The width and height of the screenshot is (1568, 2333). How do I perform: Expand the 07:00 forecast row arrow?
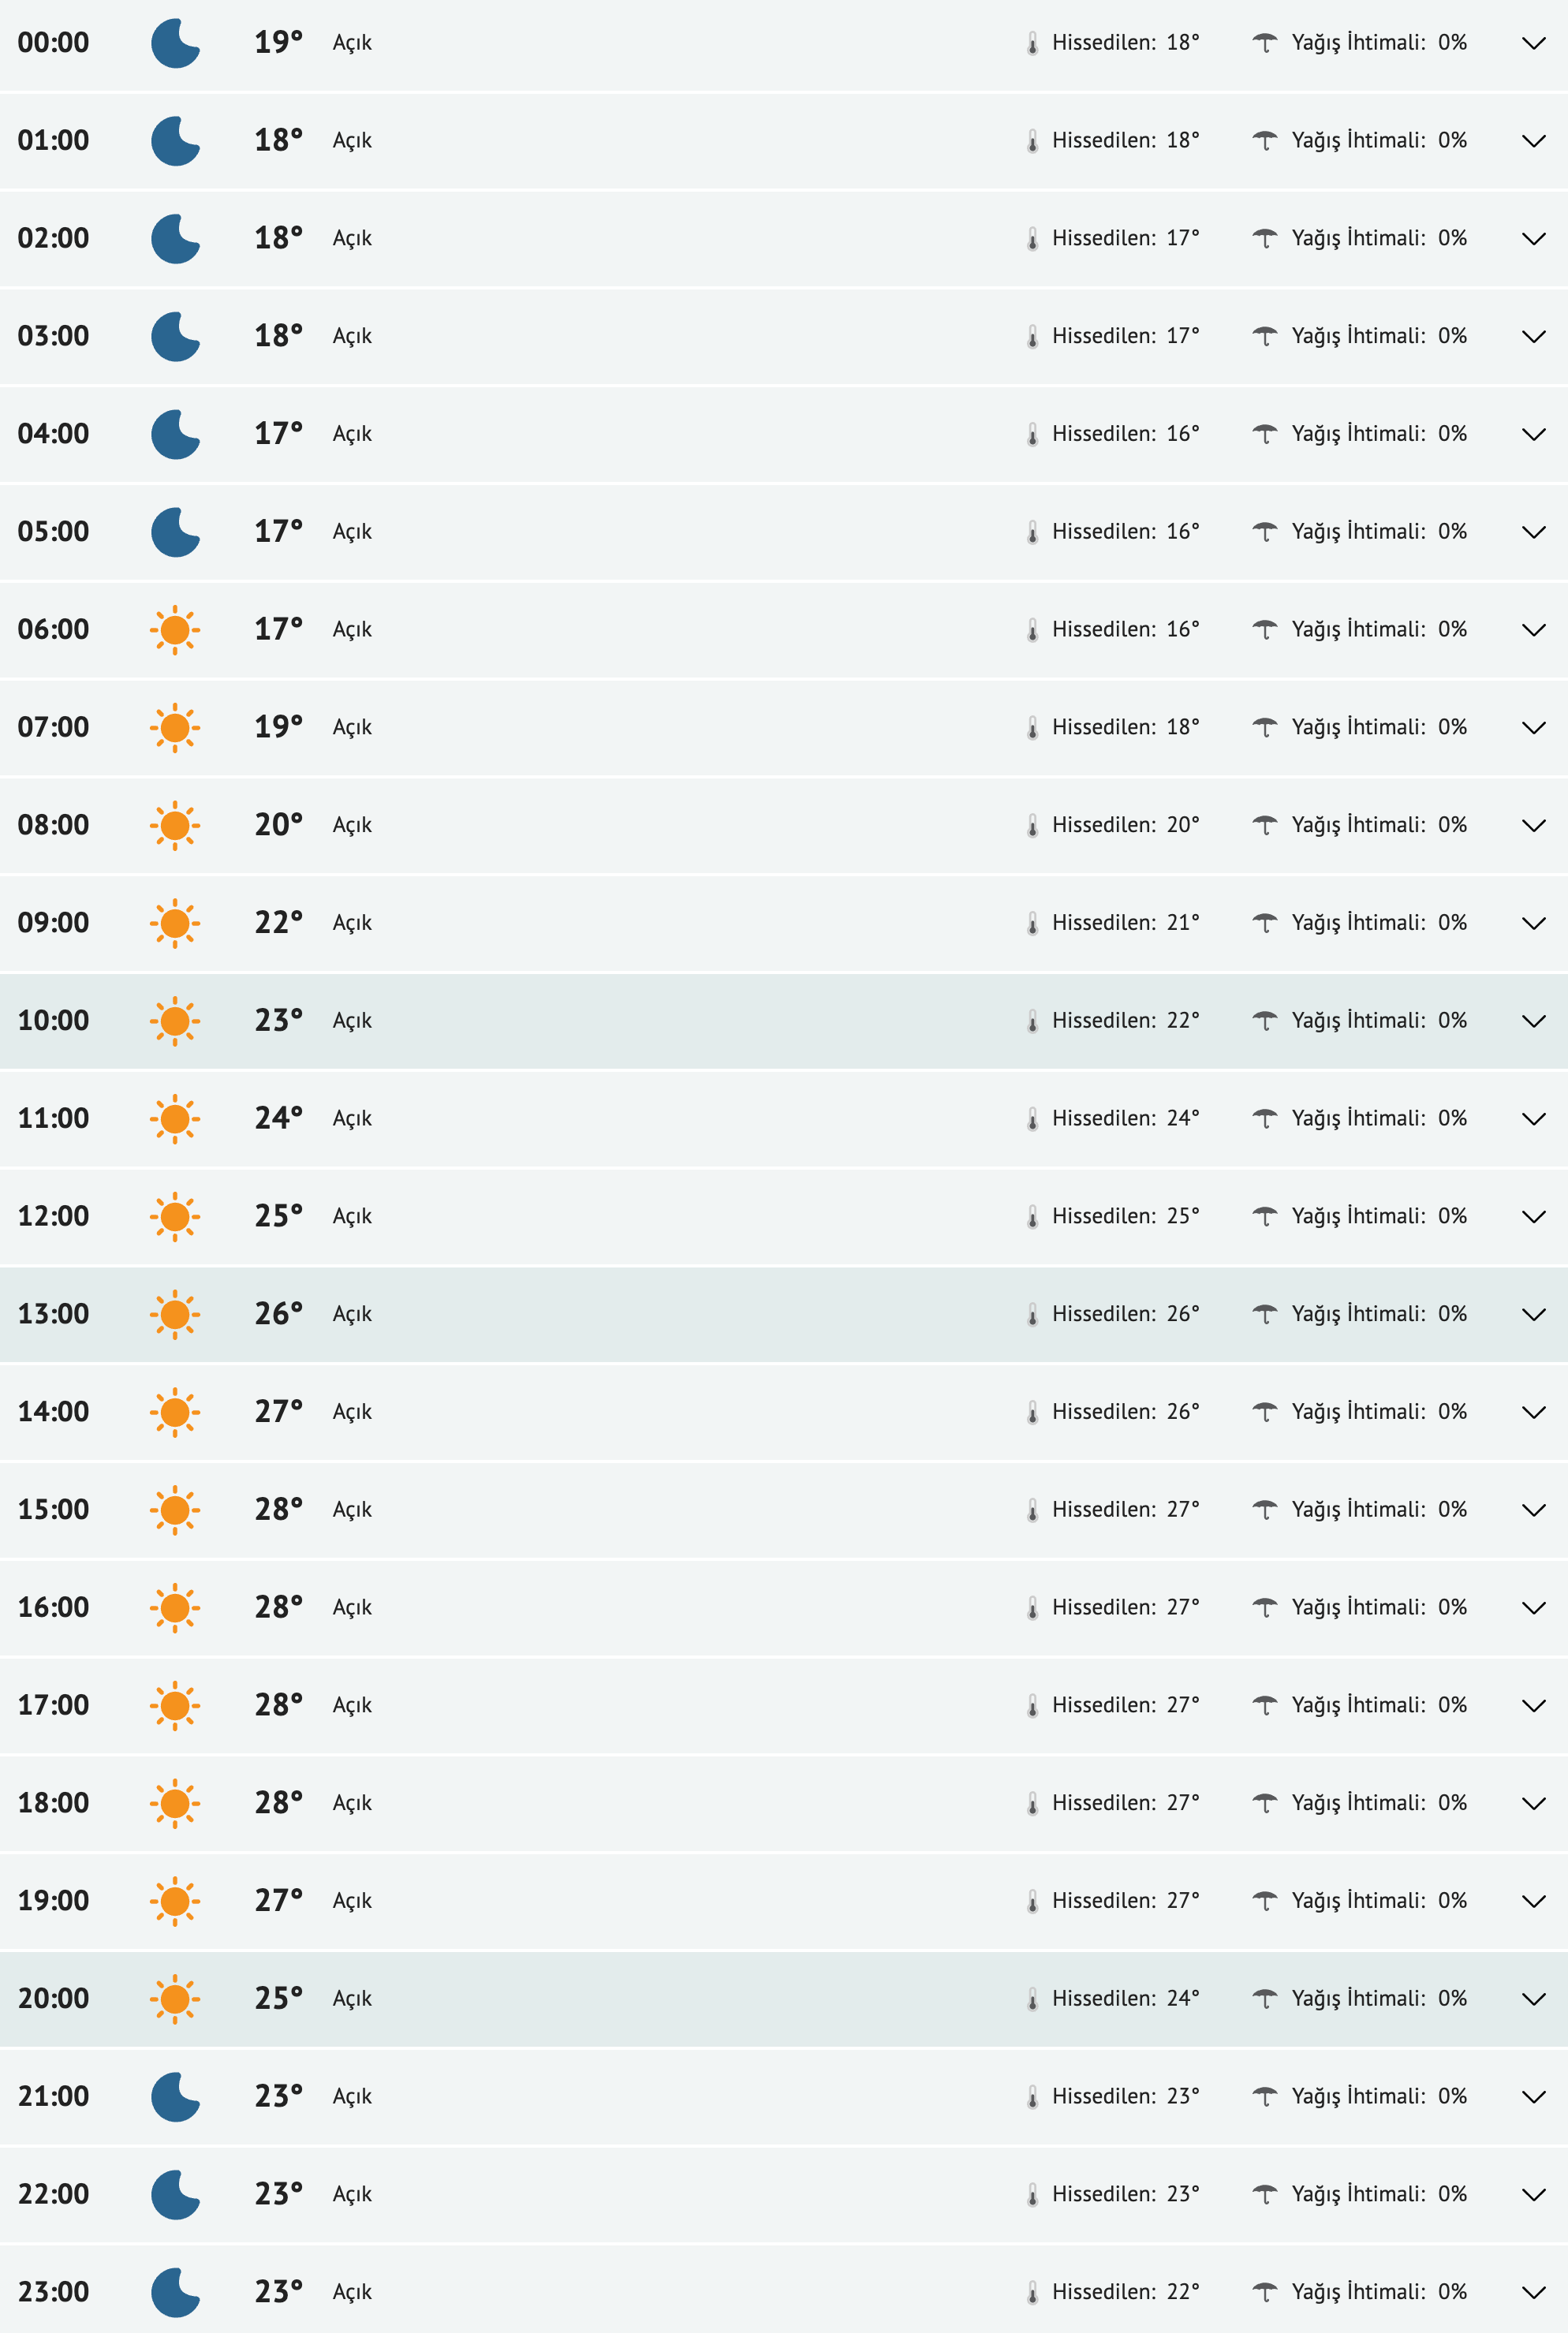click(x=1533, y=728)
